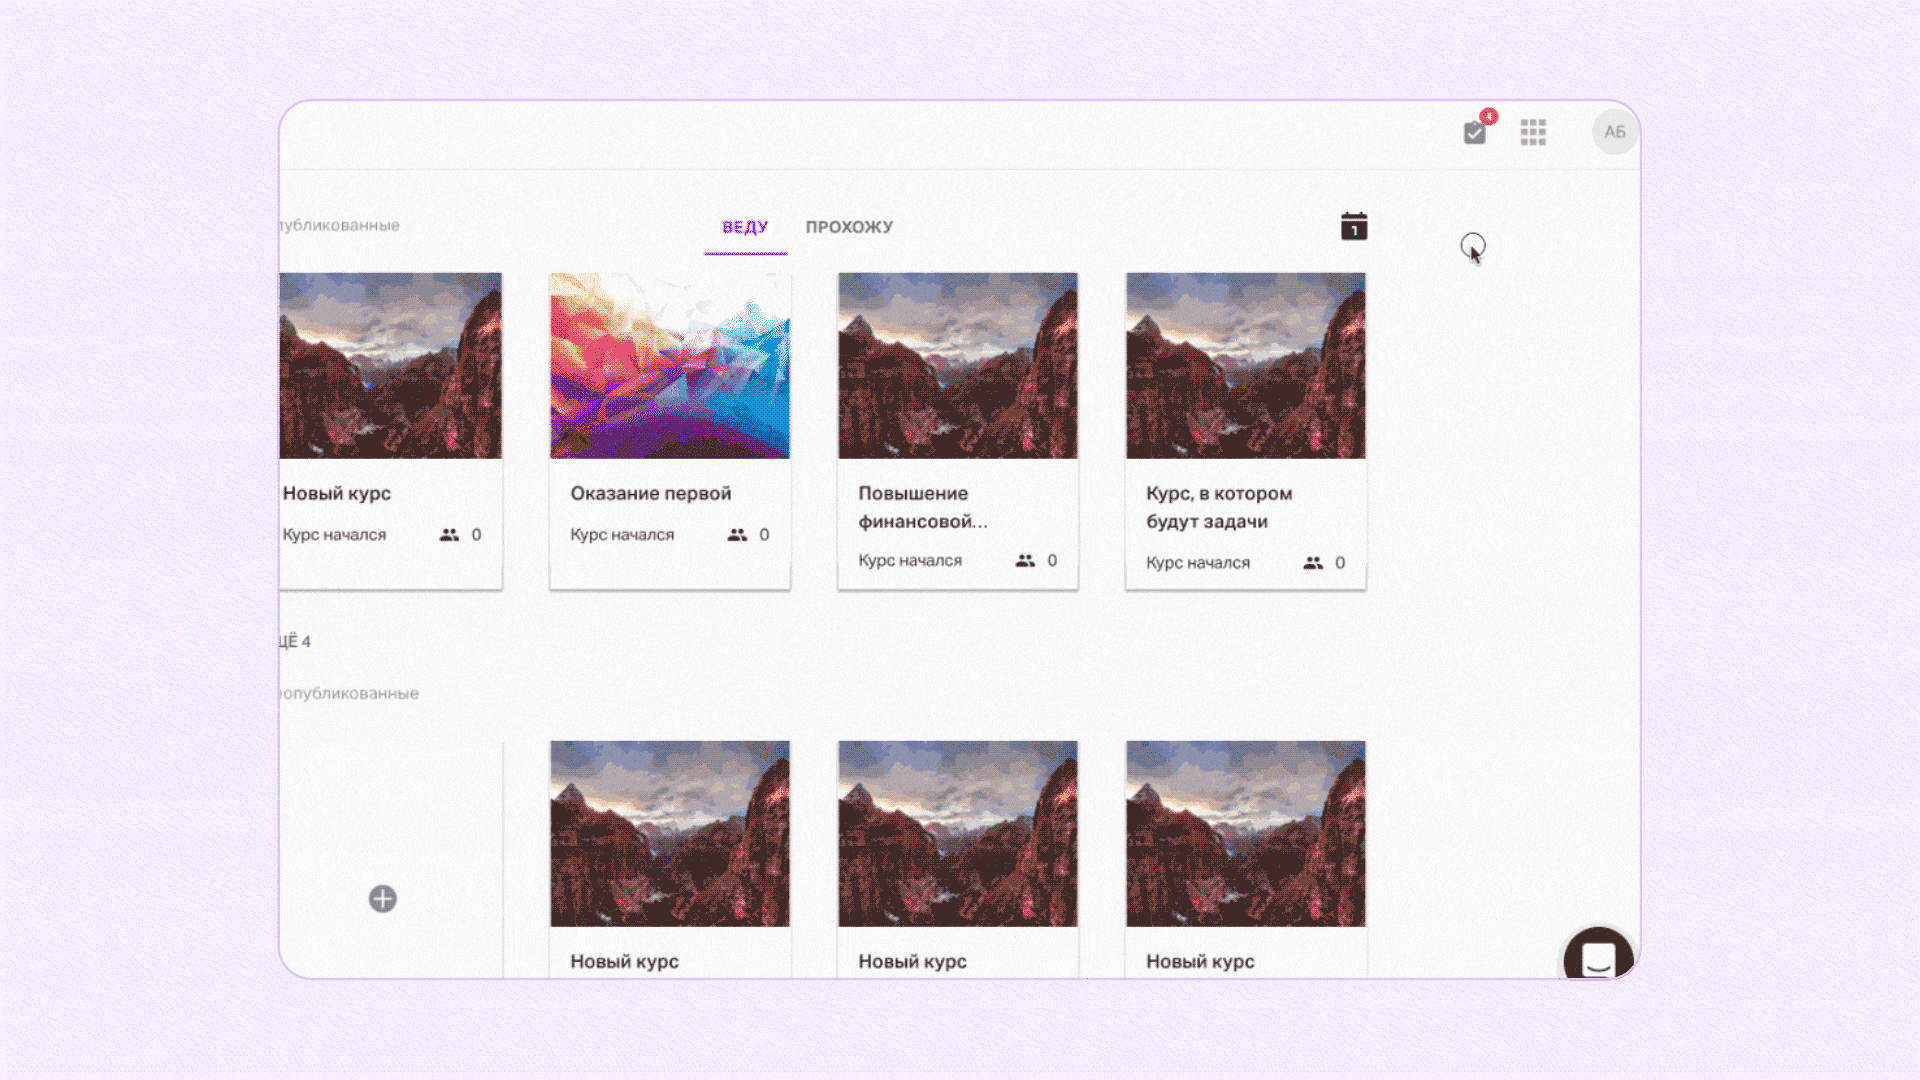Open first unpublished Новый курс thumbnail
Image resolution: width=1920 pixels, height=1080 pixels.
coord(670,833)
